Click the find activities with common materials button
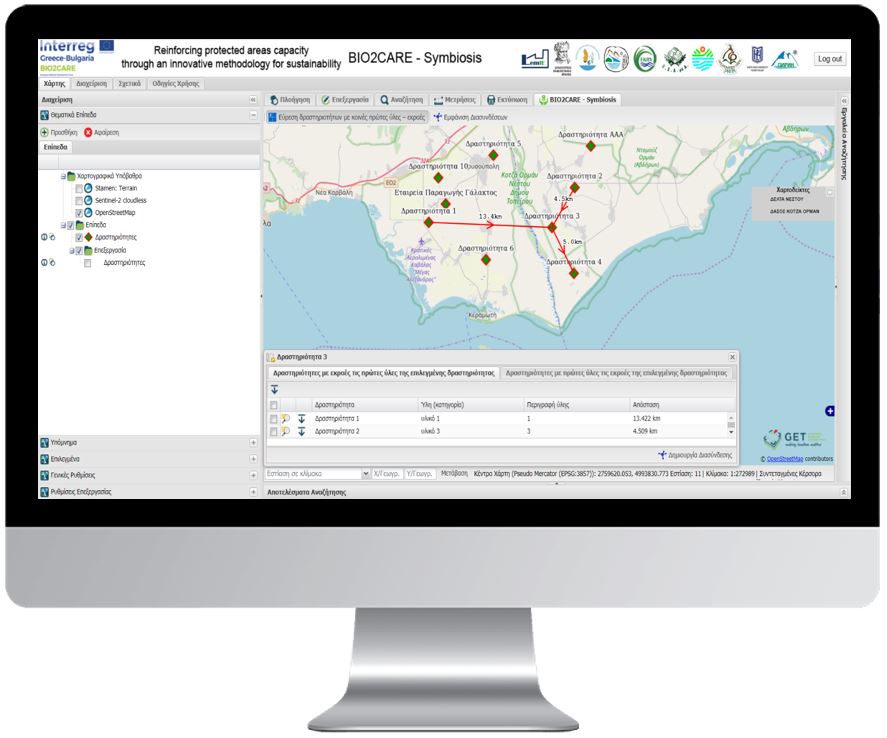887x738 pixels. click(346, 118)
